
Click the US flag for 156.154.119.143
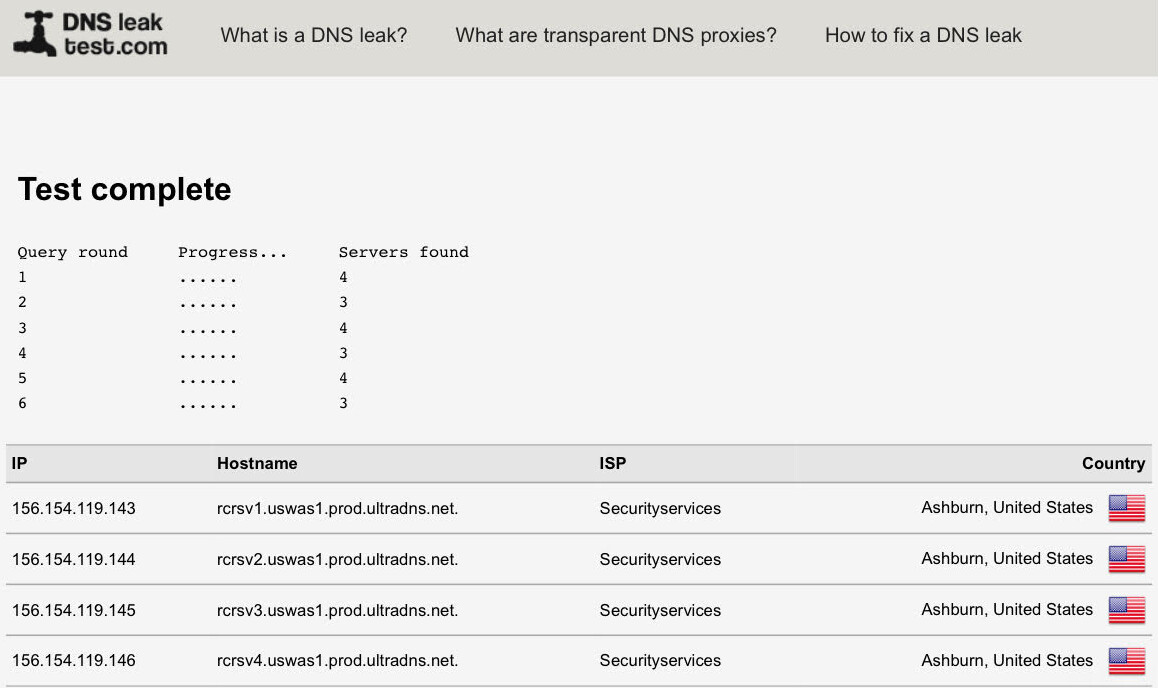click(1126, 508)
